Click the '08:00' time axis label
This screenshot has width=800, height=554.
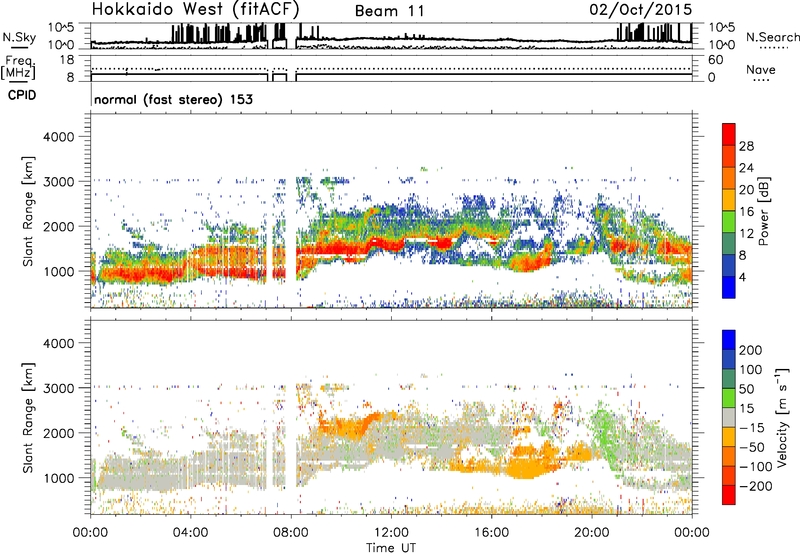click(291, 533)
